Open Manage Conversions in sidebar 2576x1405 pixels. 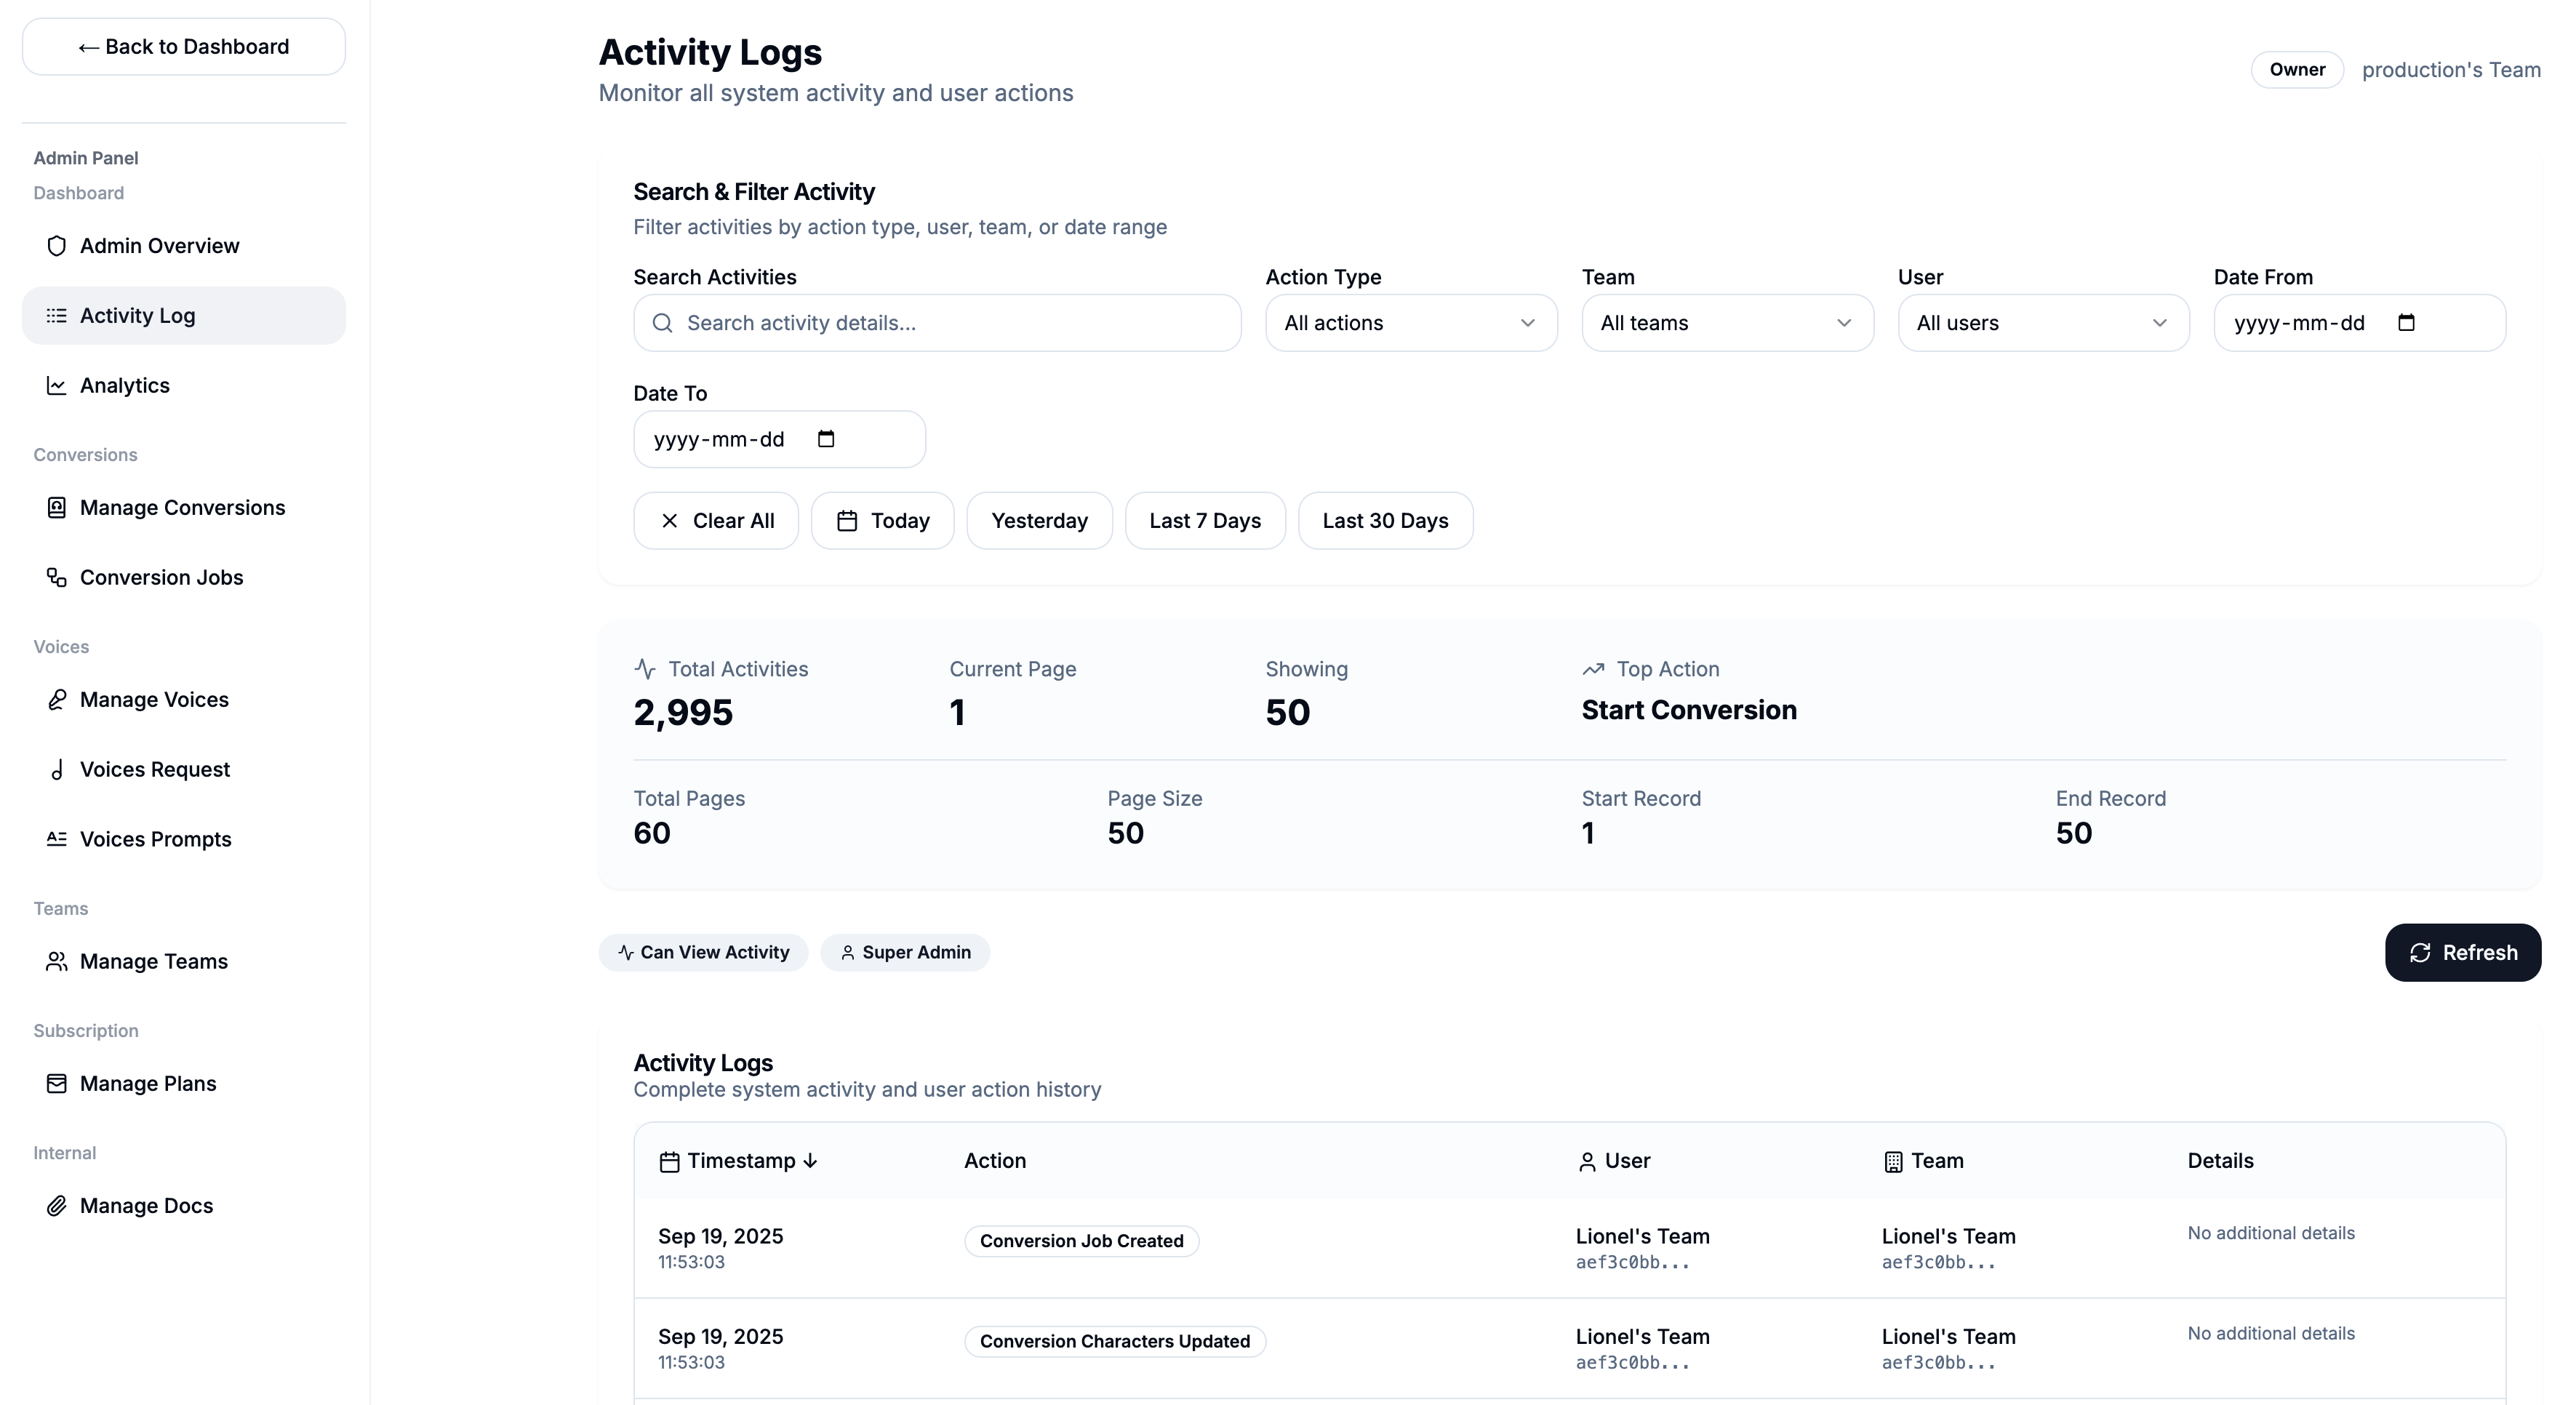pos(182,508)
